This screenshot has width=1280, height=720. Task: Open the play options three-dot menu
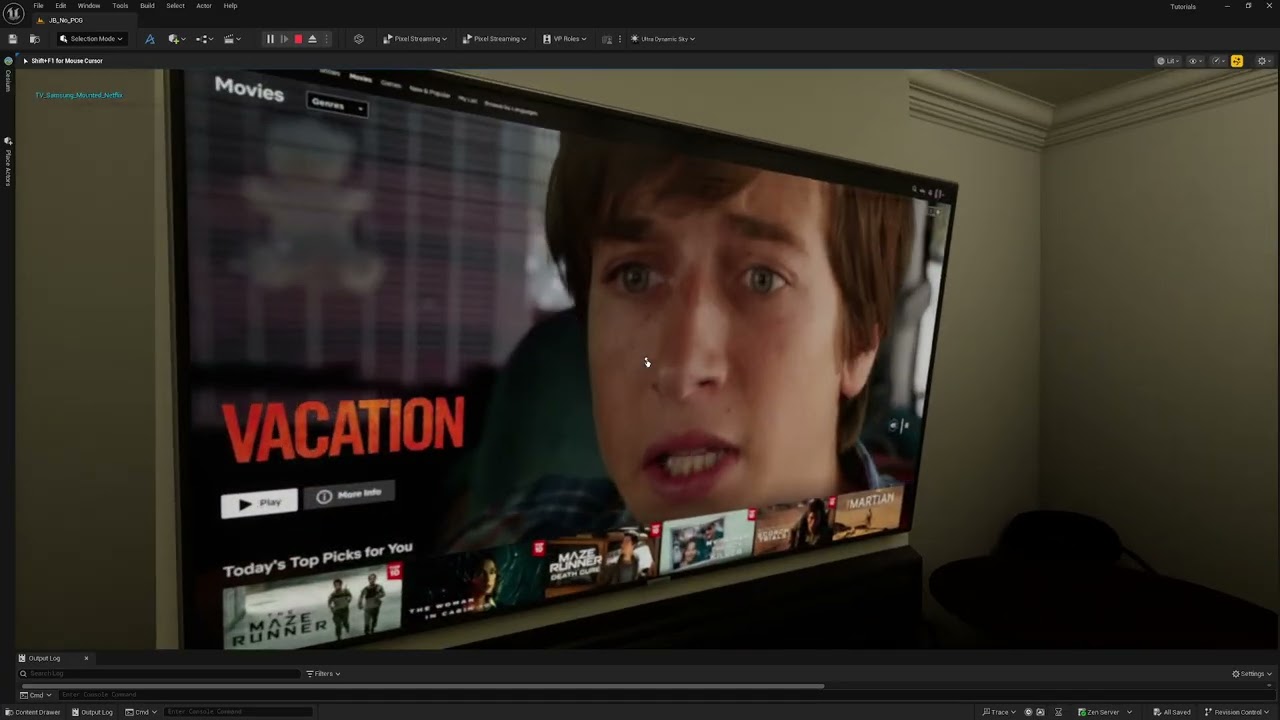(x=326, y=39)
